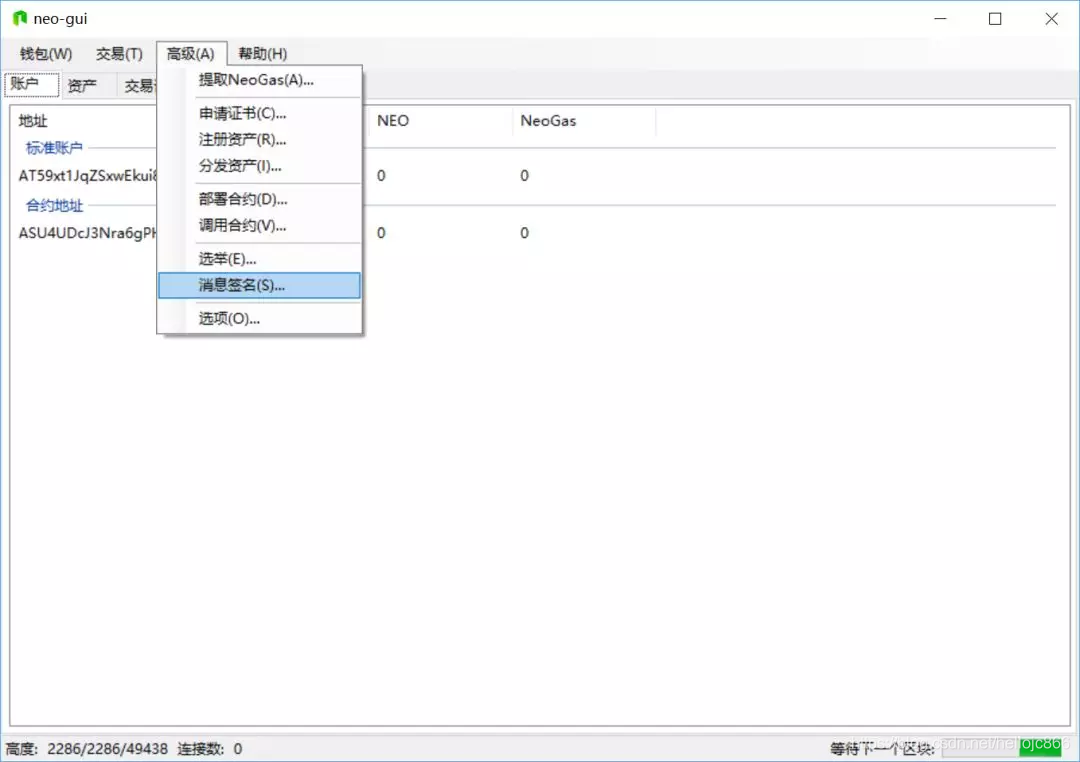The image size is (1080, 762).
Task: Select 部署合约(D)... menu entry
Action: pyautogui.click(x=259, y=199)
